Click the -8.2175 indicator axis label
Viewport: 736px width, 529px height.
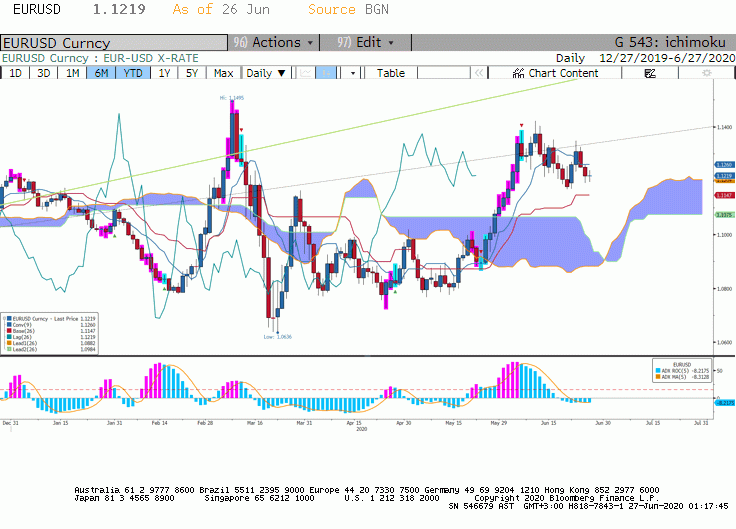[x=725, y=403]
